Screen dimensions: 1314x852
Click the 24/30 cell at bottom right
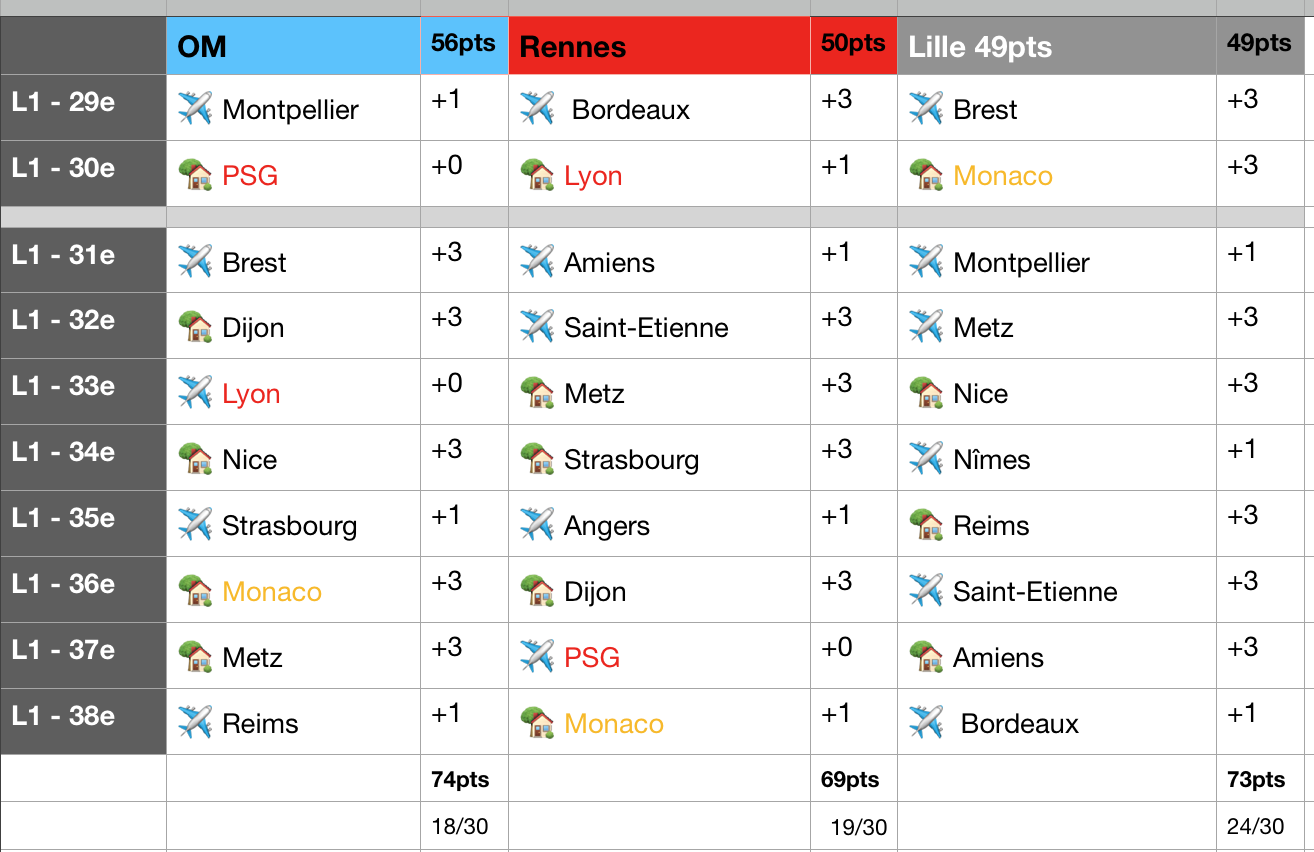[1265, 826]
